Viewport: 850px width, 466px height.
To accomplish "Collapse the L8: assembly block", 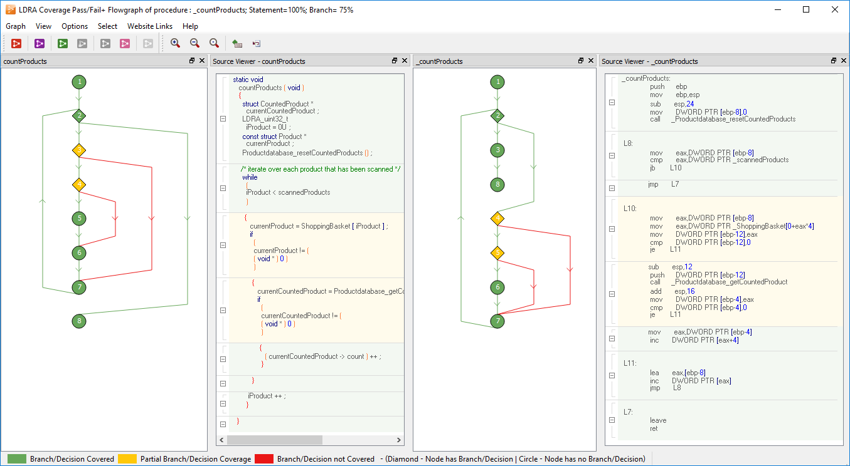I will (611, 156).
